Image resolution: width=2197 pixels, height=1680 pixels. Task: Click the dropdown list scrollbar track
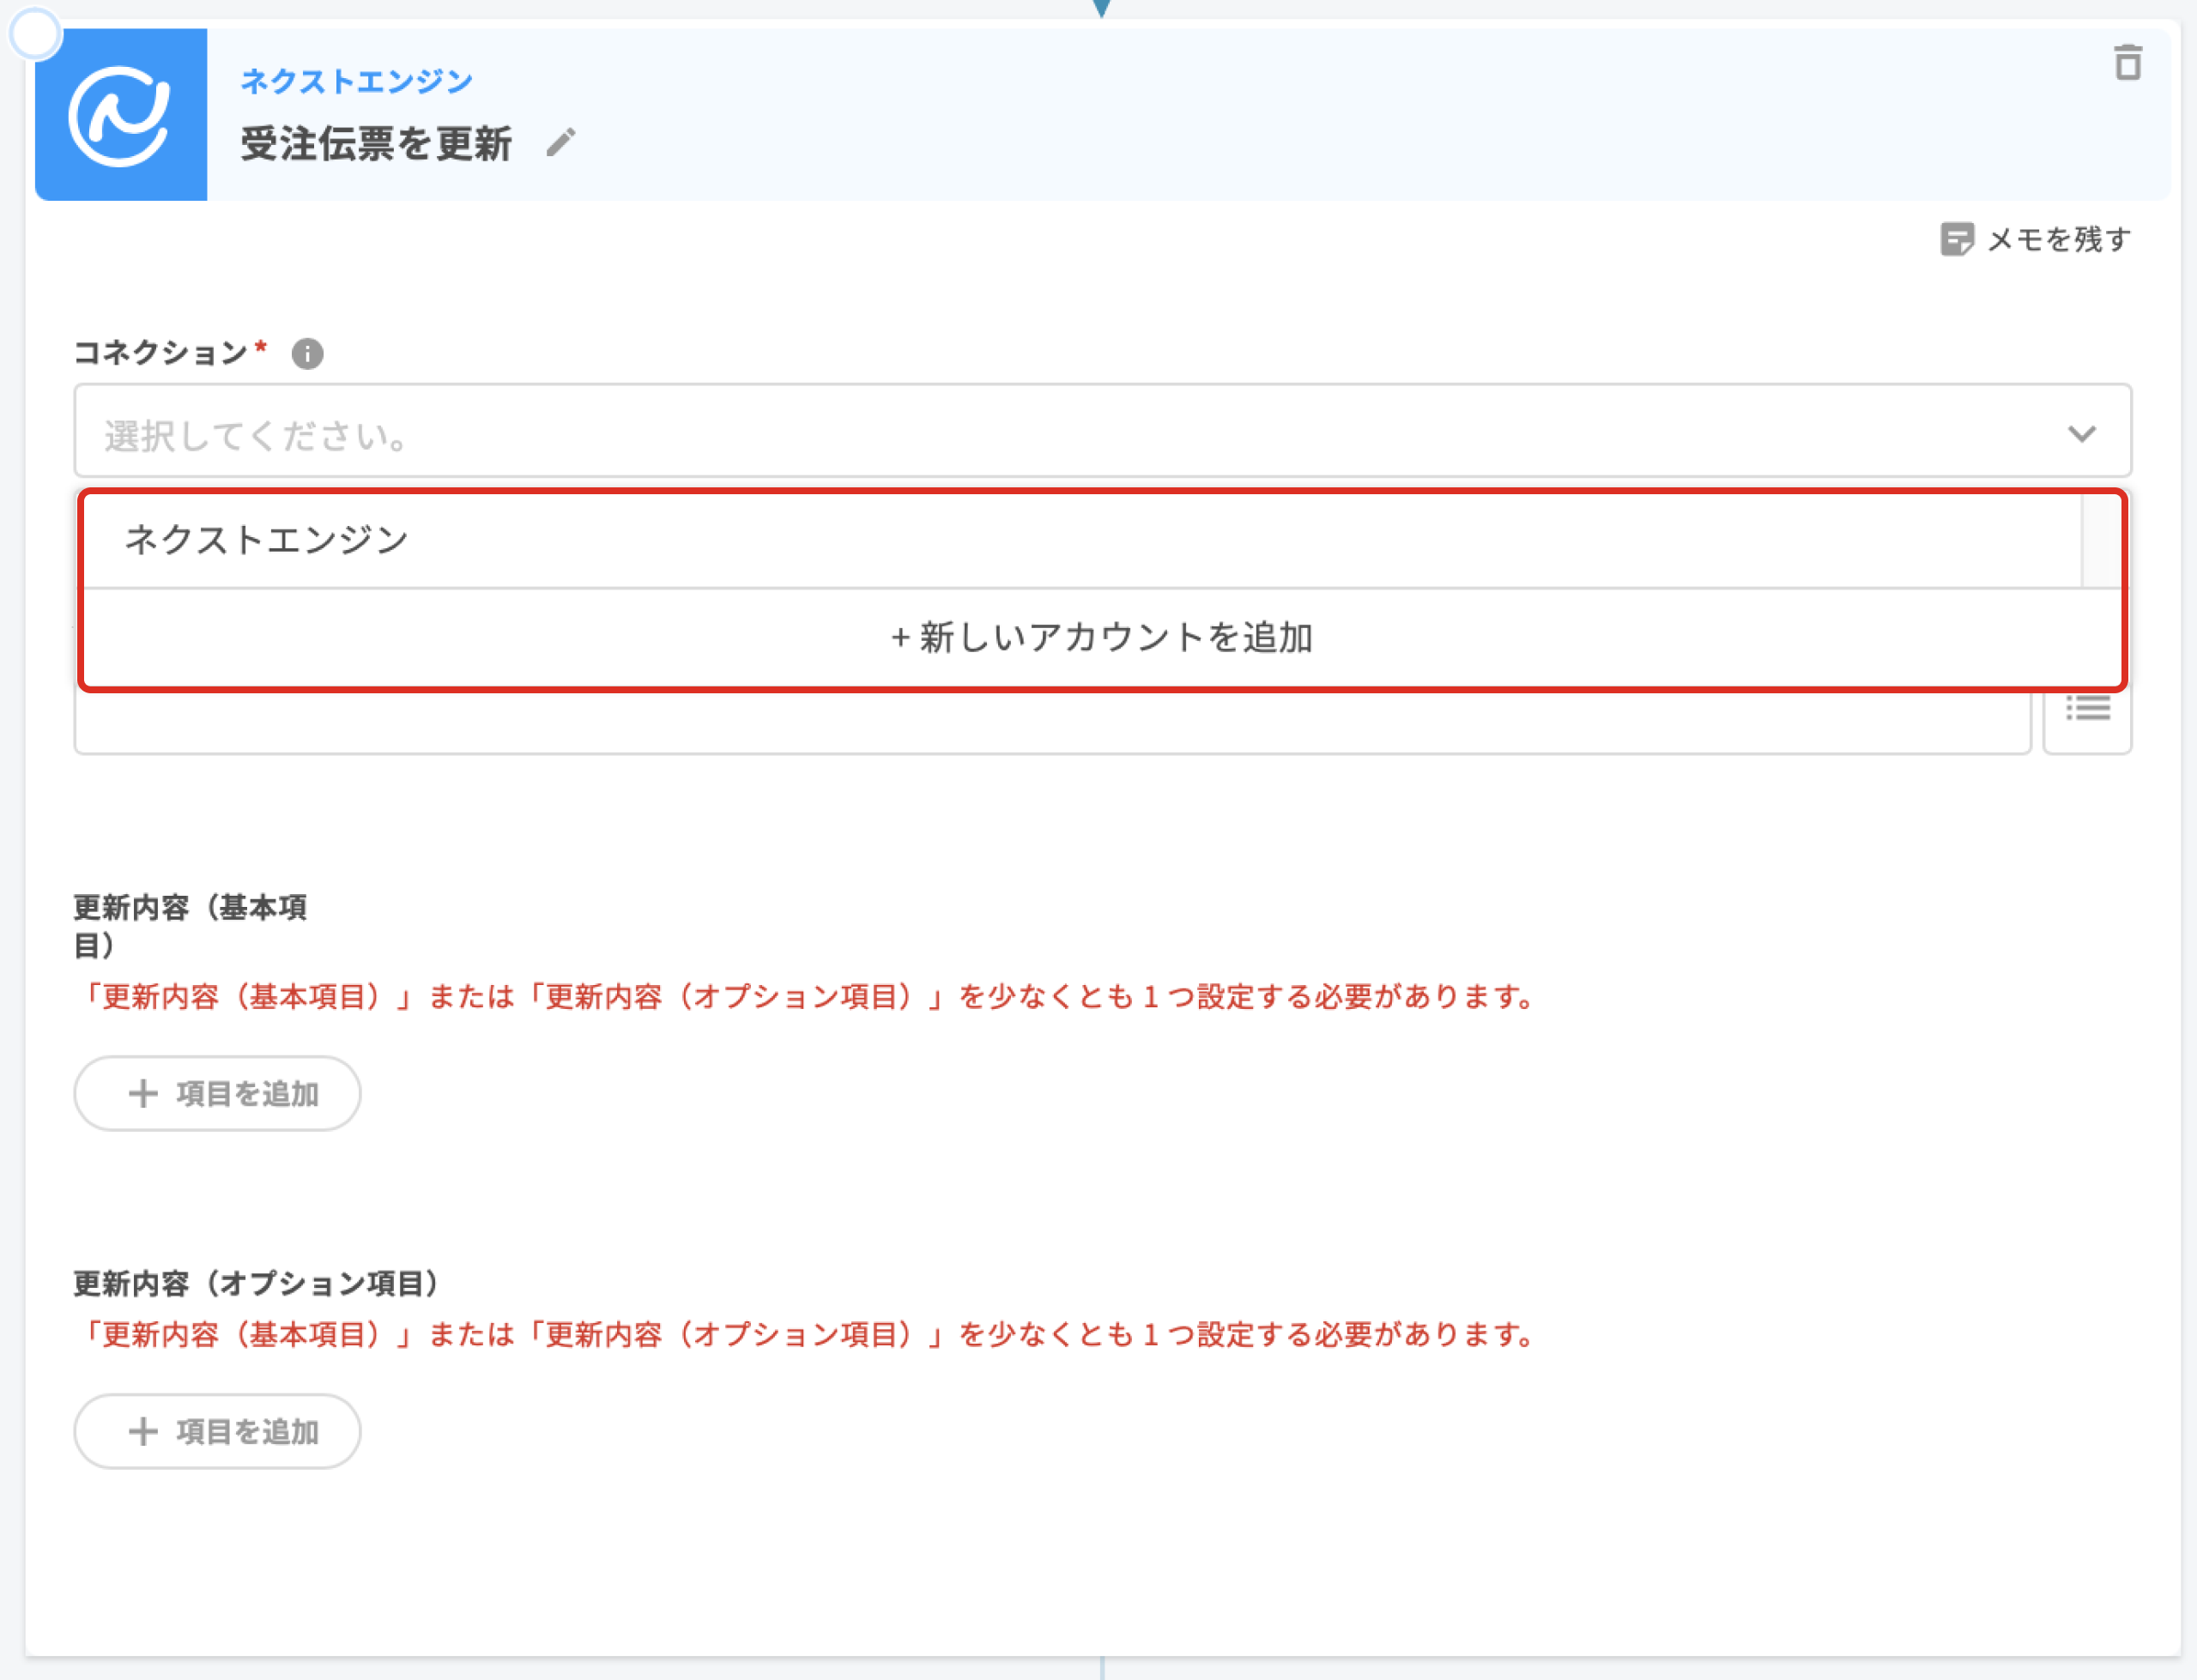click(2100, 540)
